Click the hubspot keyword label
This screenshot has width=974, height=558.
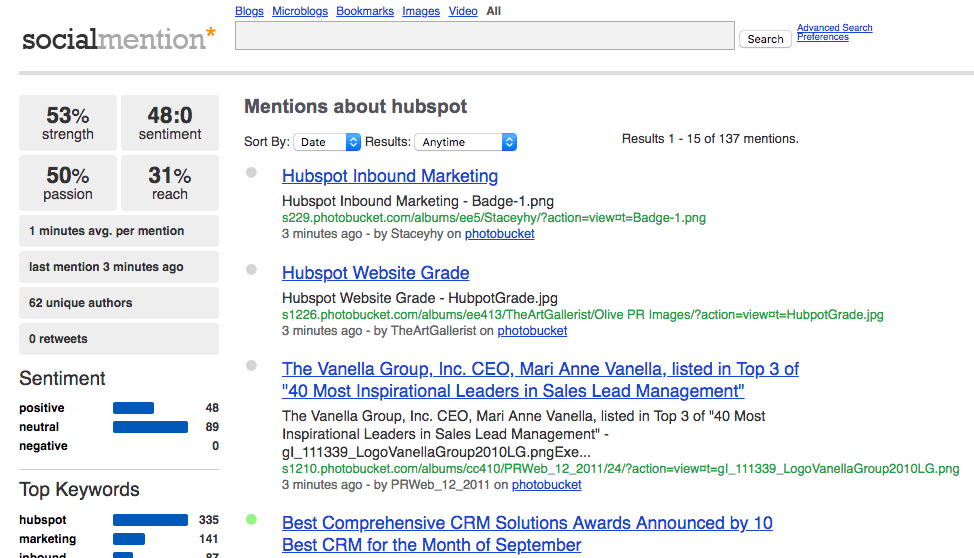pos(43,520)
